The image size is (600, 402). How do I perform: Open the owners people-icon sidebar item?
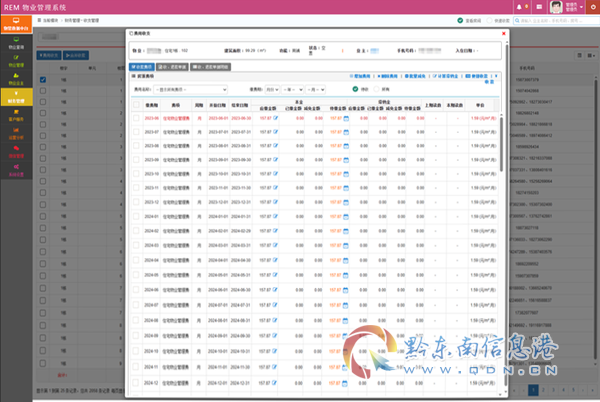pos(16,79)
